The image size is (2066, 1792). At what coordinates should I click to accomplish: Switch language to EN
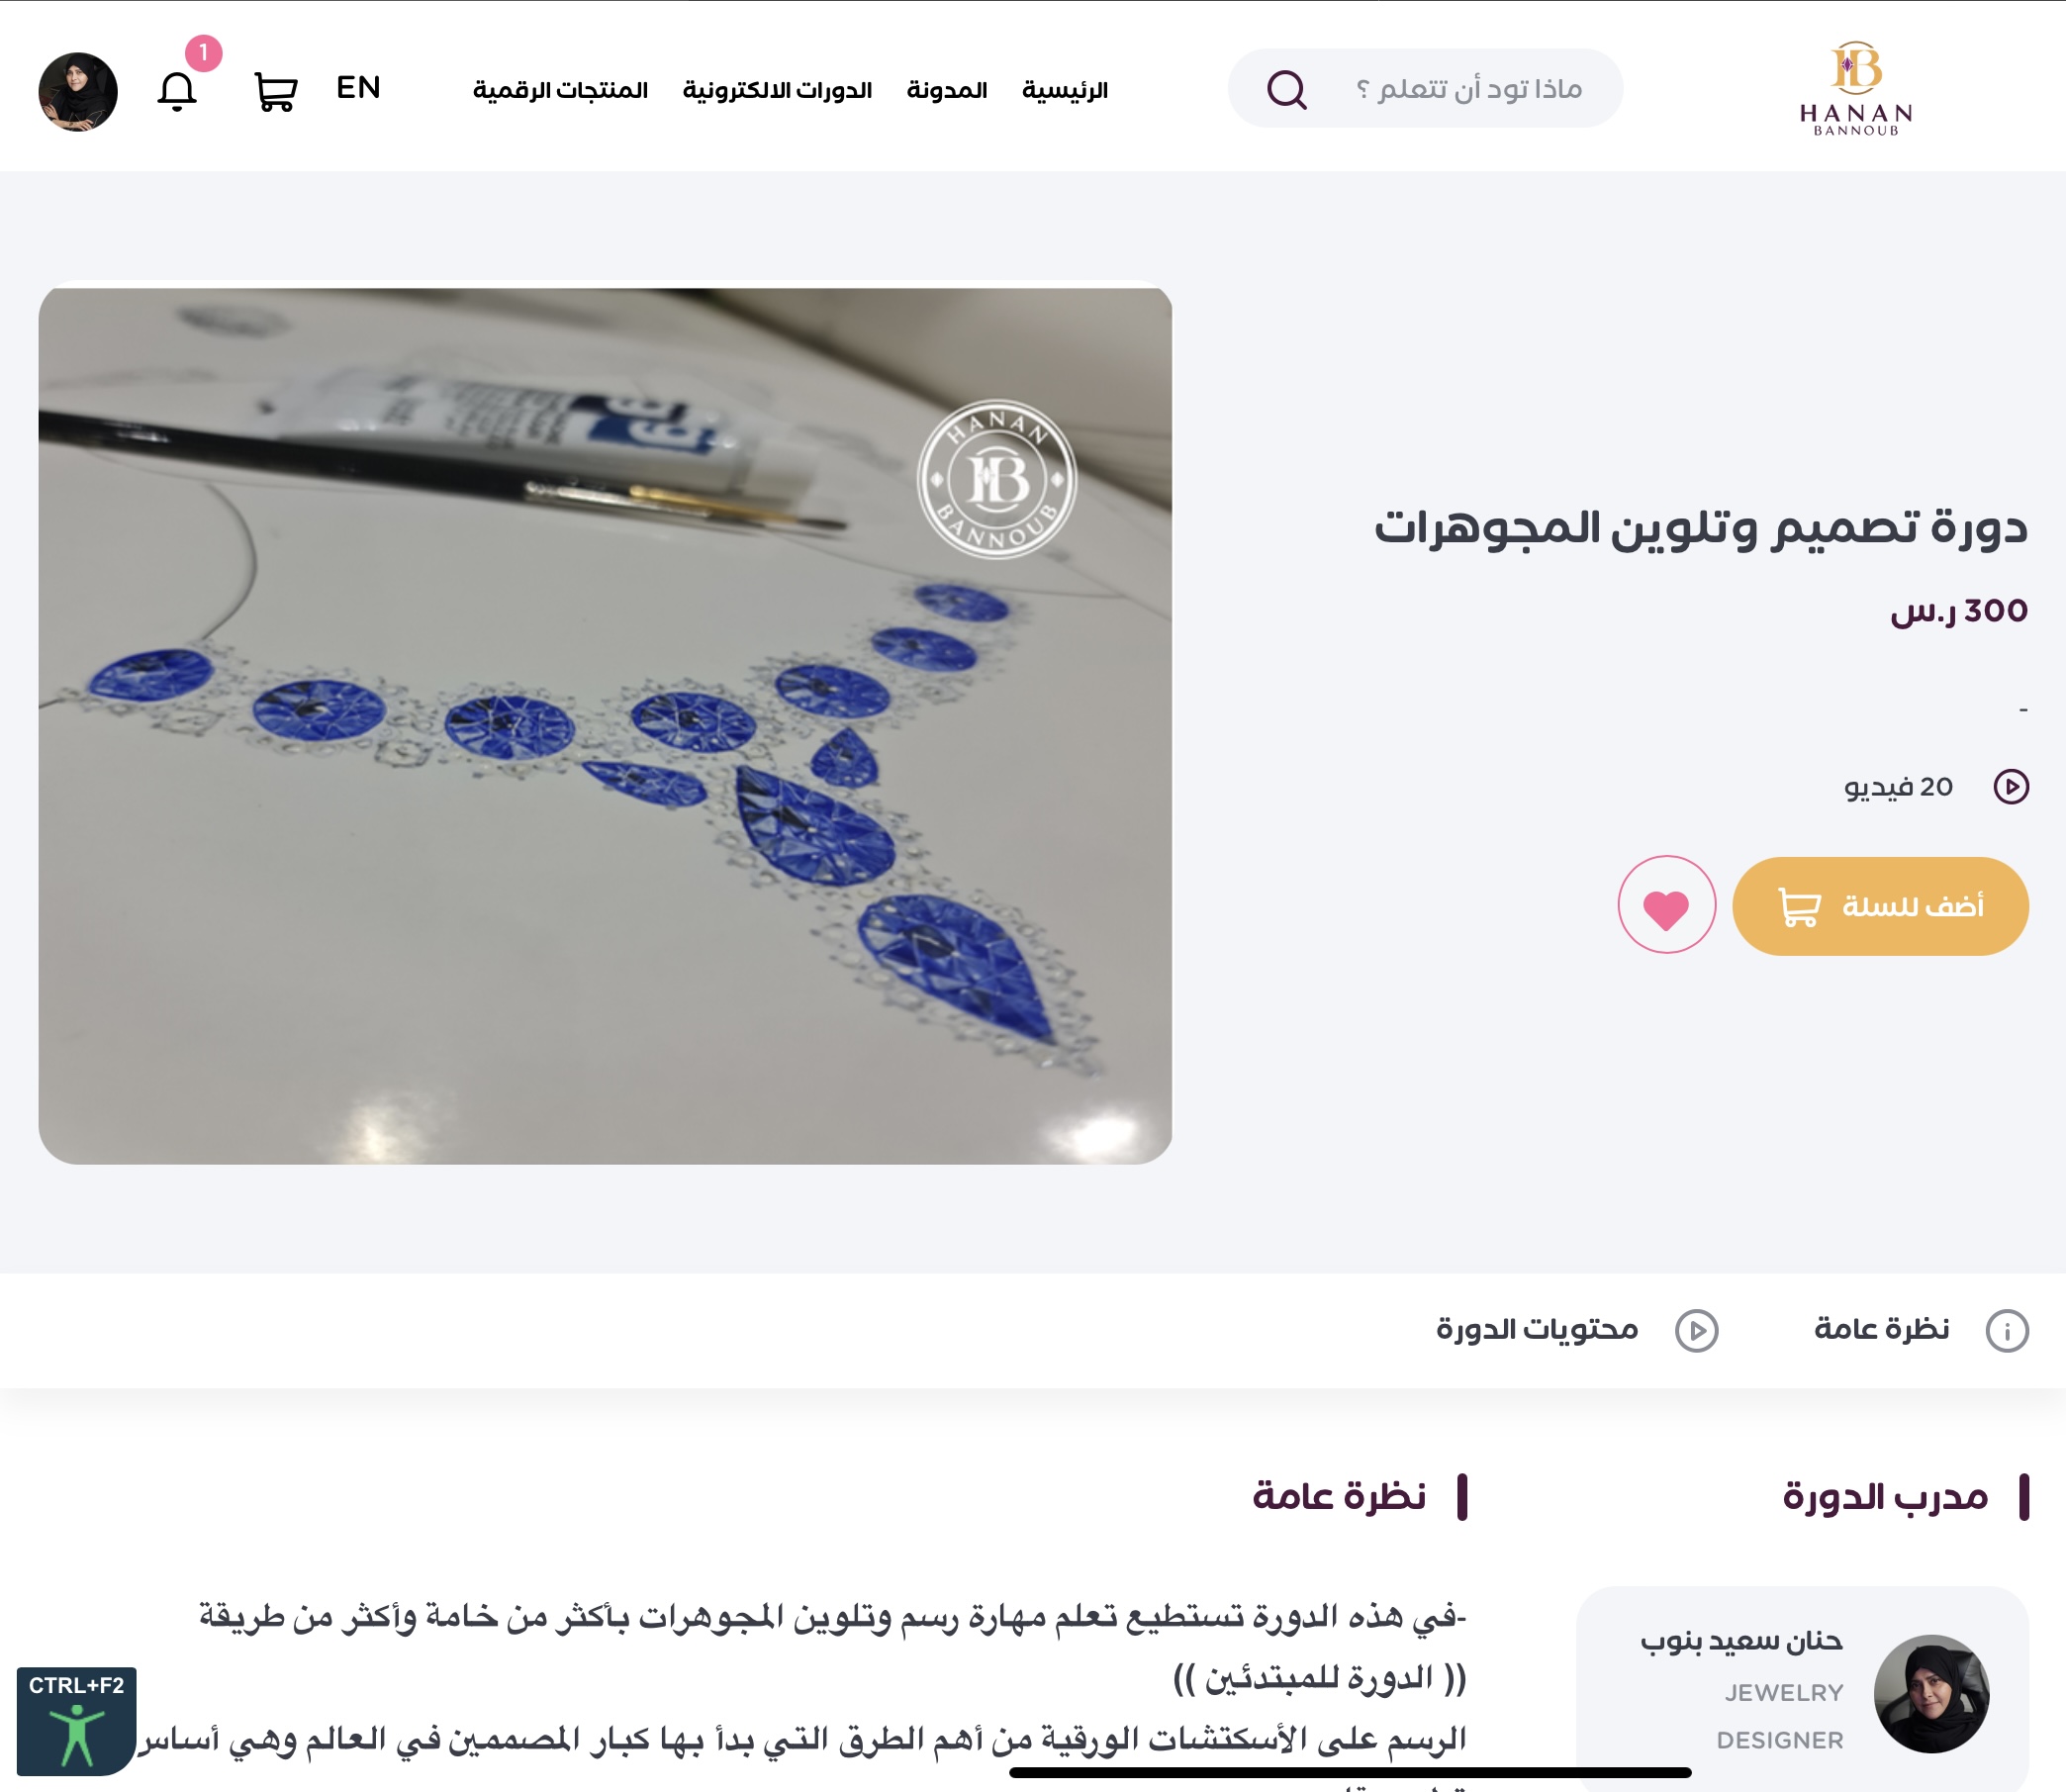click(358, 88)
